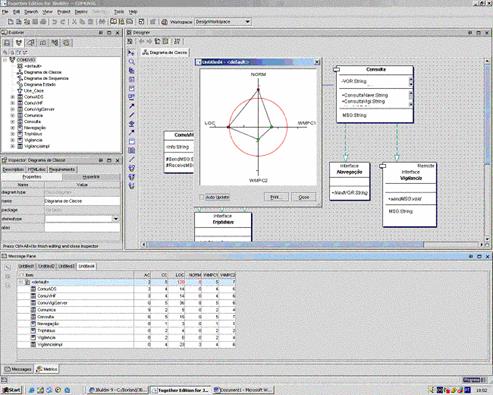Click the Close button in chart dialog
The width and height of the screenshot is (493, 395).
point(304,197)
